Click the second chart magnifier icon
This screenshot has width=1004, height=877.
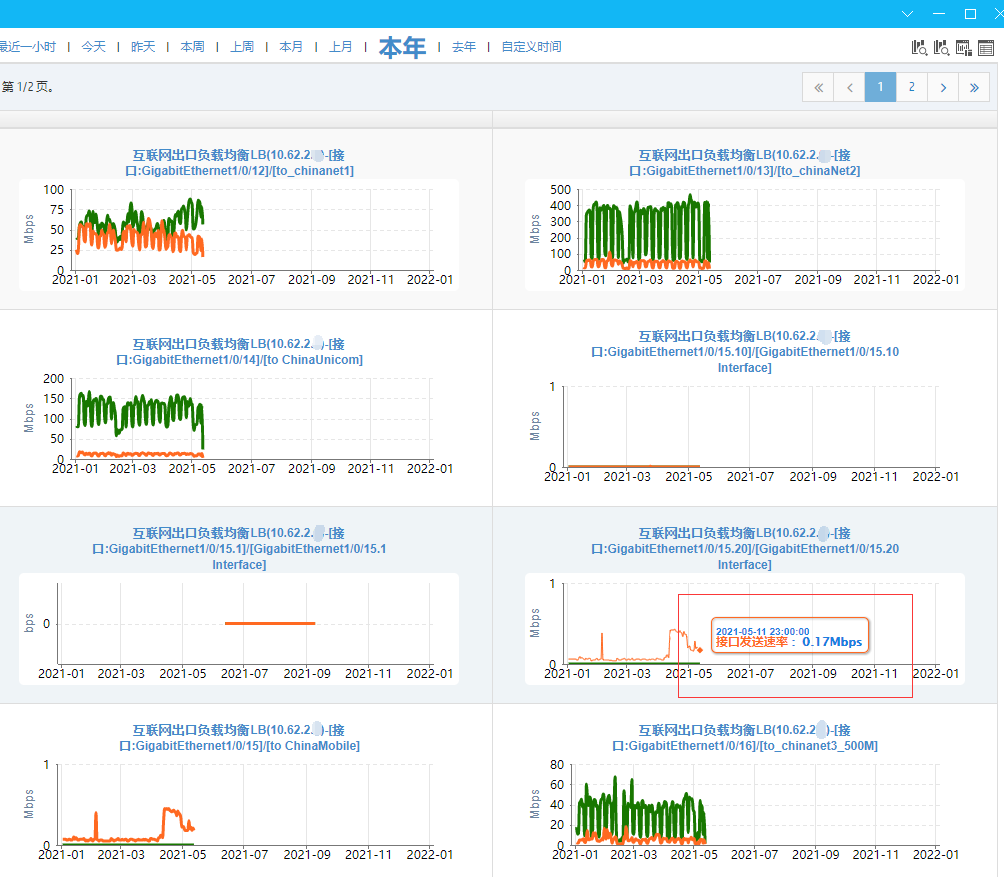click(x=941, y=47)
